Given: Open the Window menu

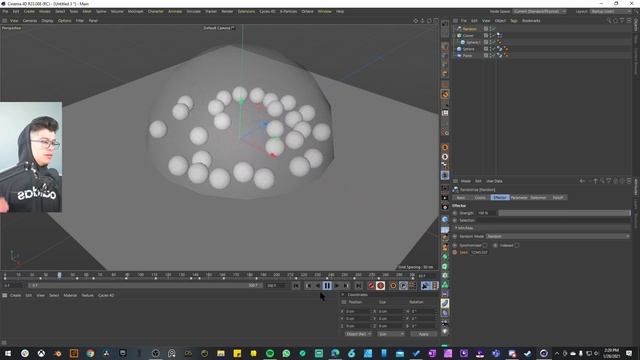Looking at the screenshot, I should click(x=325, y=11).
